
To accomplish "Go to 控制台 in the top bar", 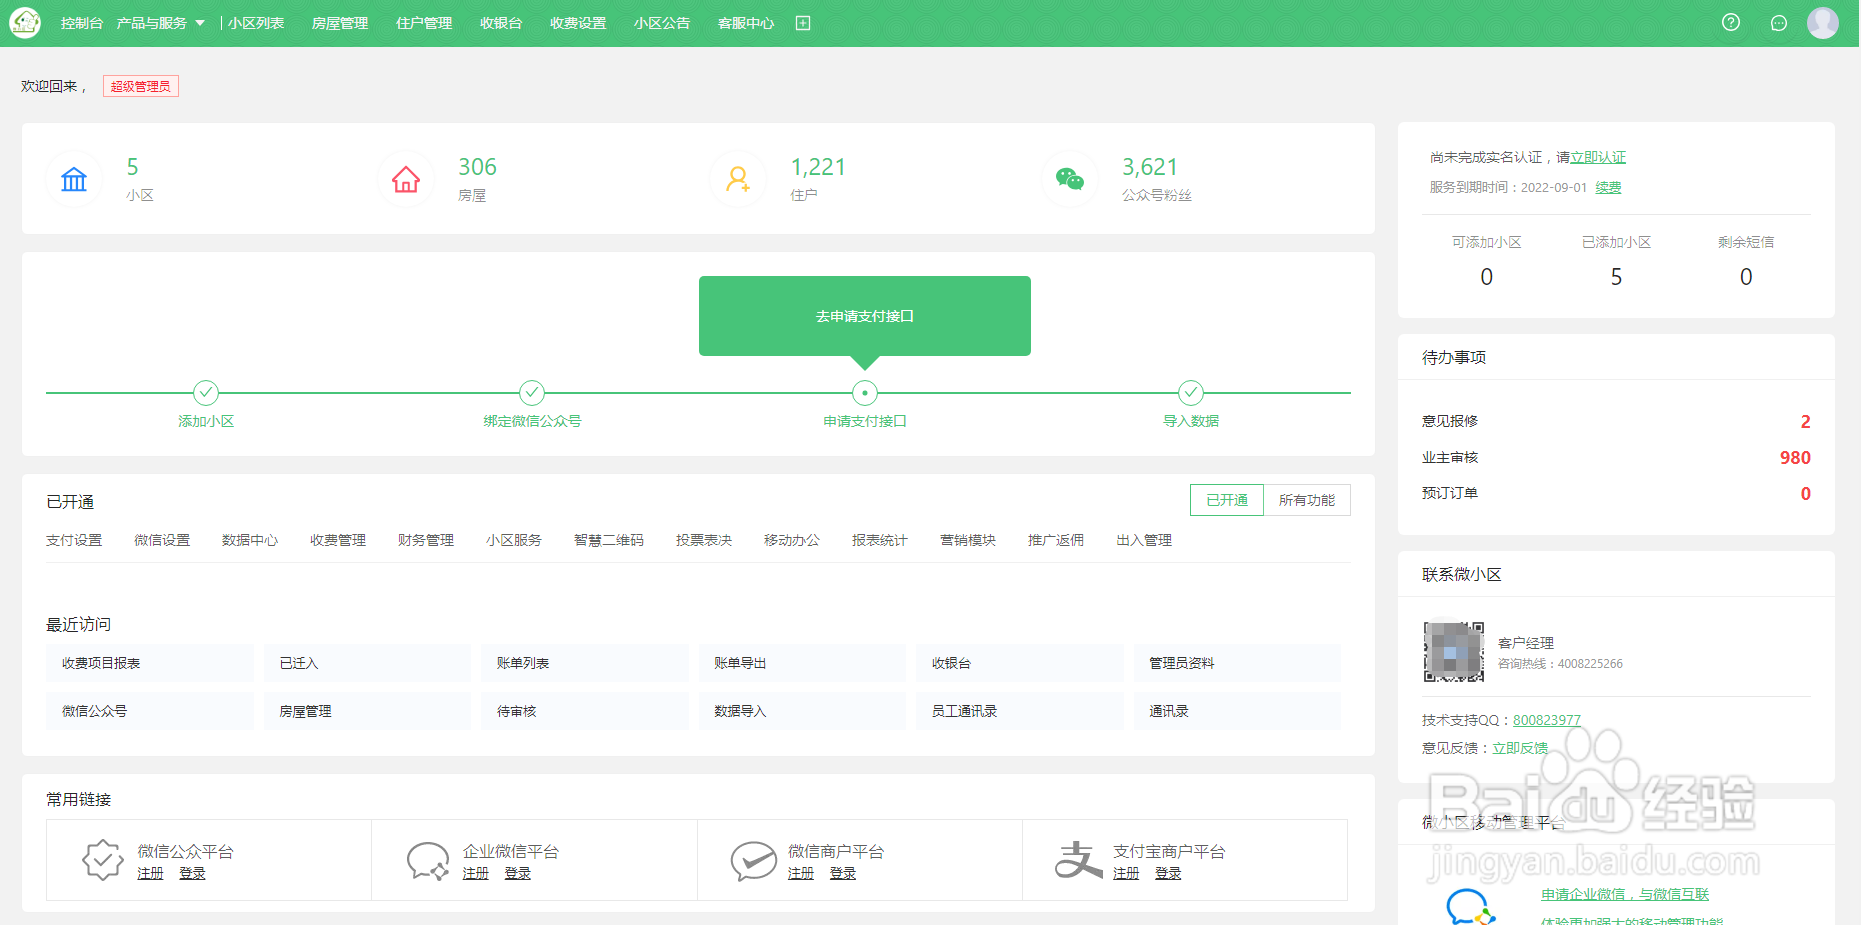I will [82, 23].
